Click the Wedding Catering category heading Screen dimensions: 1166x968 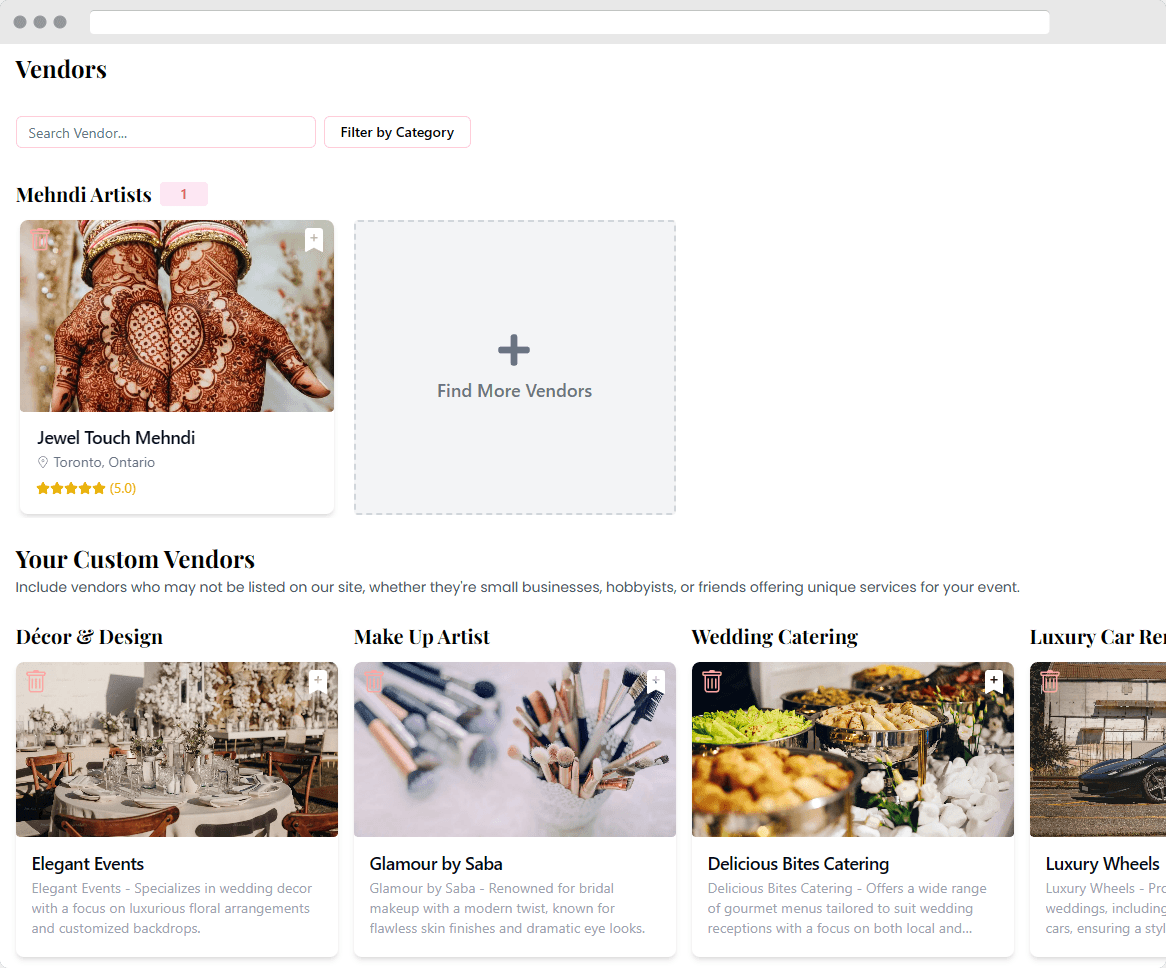pos(774,637)
